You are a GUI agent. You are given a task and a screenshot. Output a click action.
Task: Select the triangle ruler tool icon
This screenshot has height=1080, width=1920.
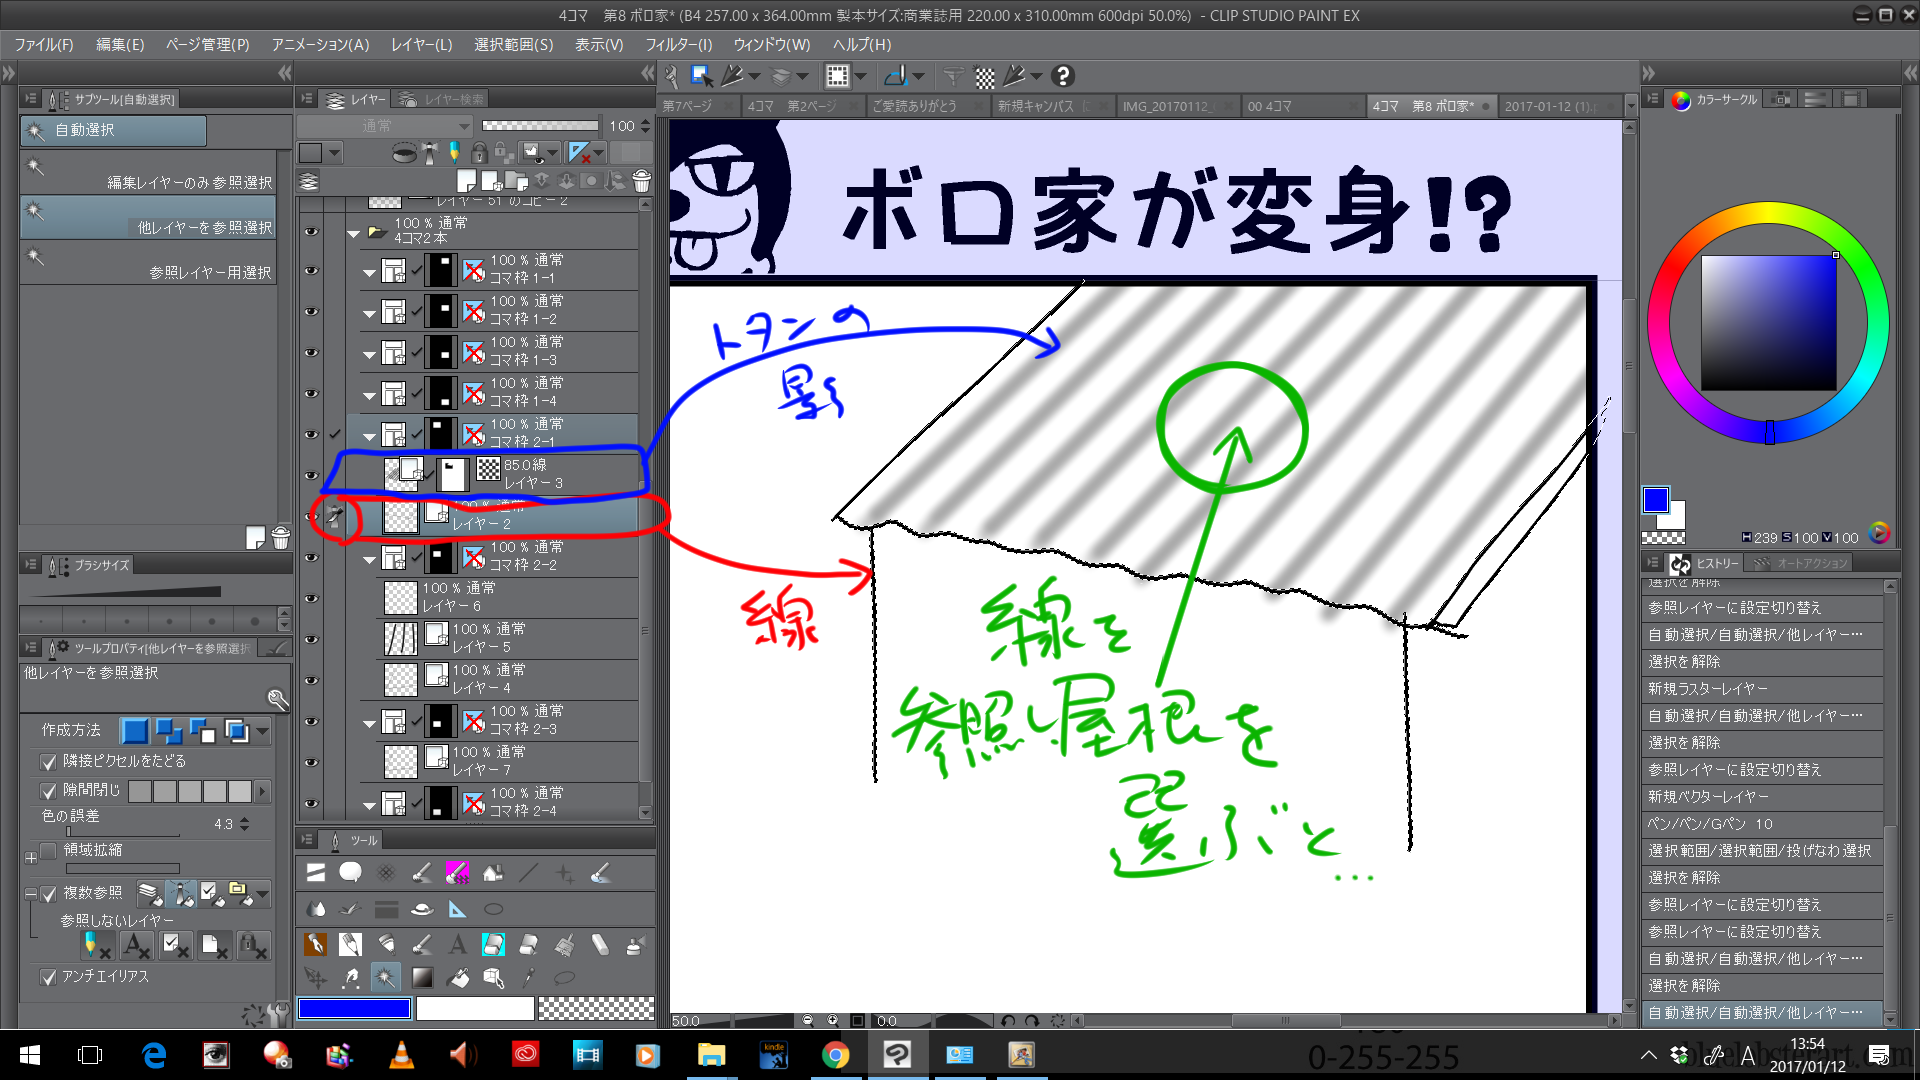pyautogui.click(x=457, y=909)
